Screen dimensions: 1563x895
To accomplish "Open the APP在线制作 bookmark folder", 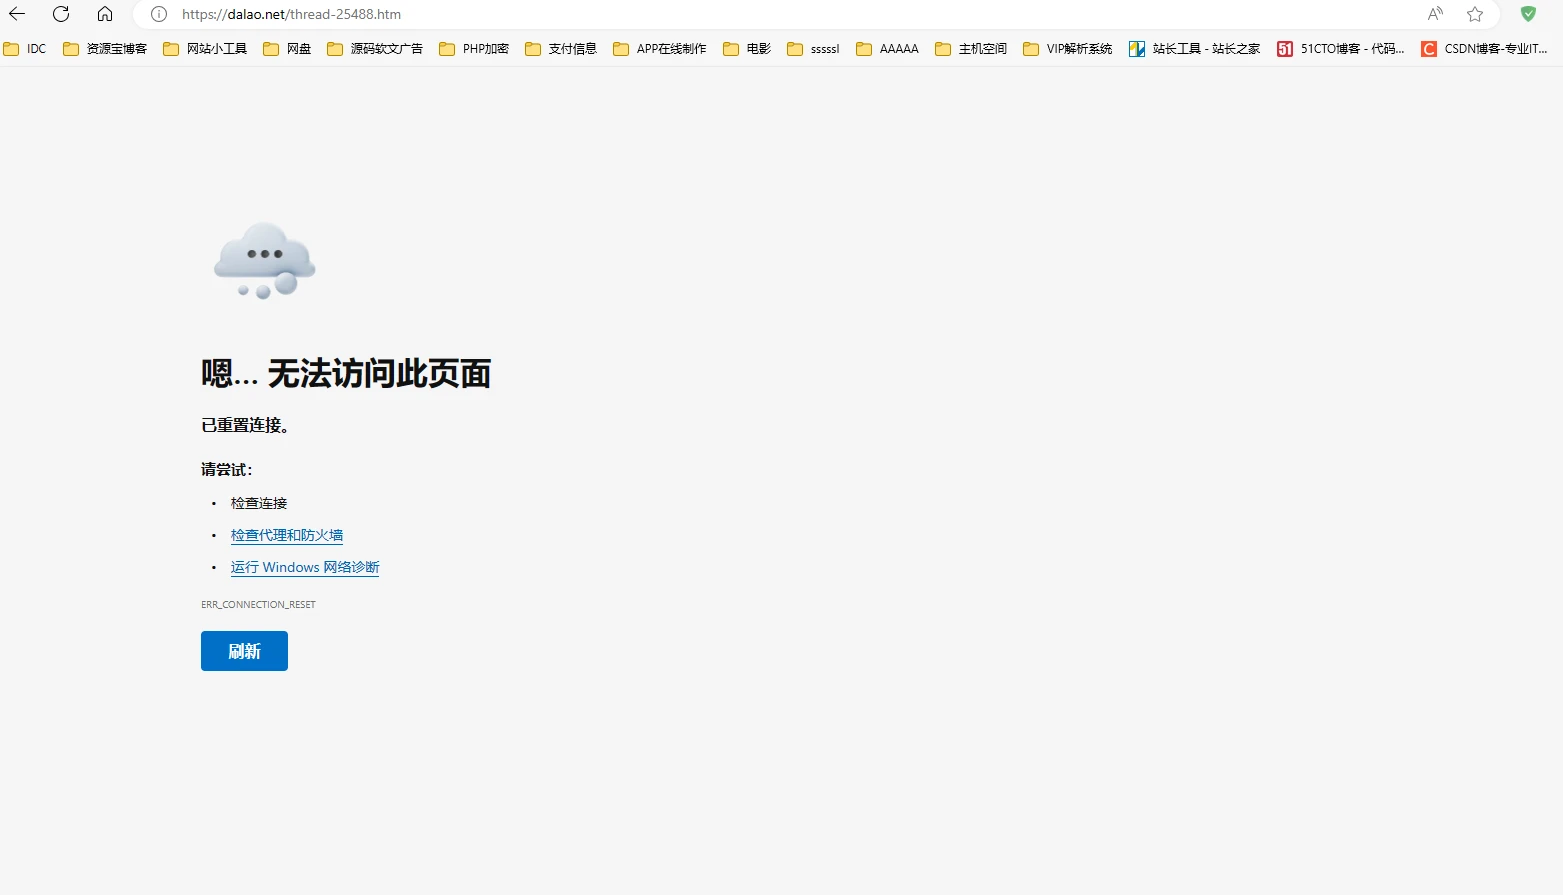I will 660,49.
